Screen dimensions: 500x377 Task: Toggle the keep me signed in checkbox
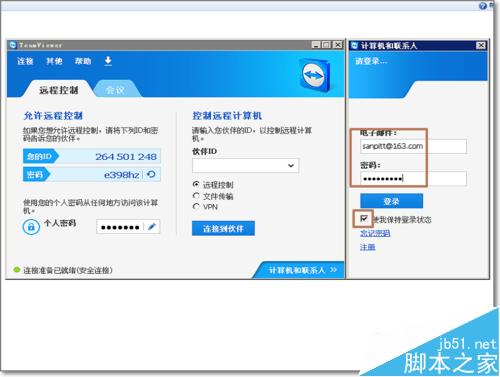[364, 219]
